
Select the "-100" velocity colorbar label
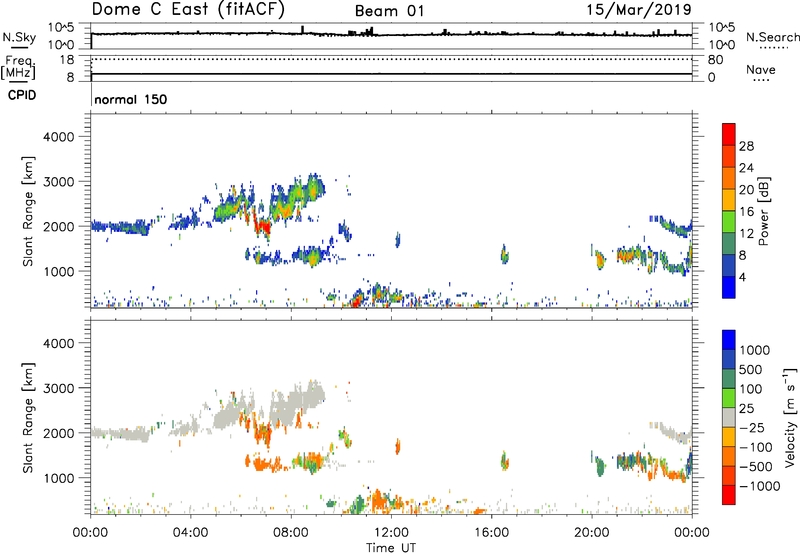pos(756,447)
